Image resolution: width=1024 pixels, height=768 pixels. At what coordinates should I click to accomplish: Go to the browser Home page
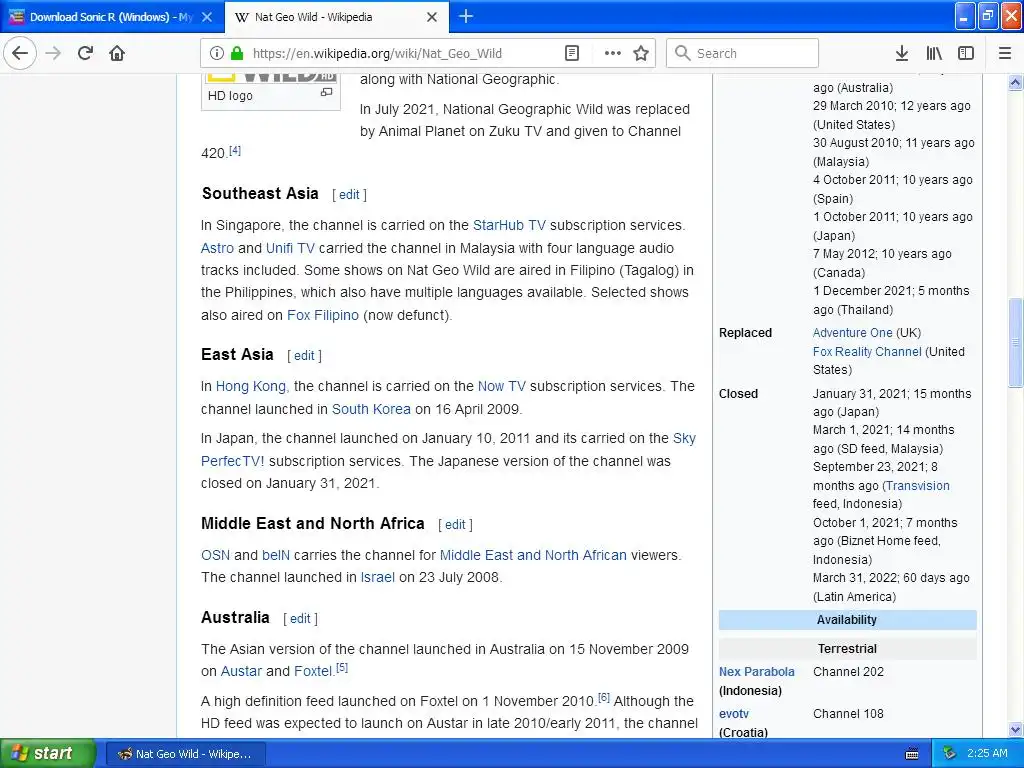117,53
